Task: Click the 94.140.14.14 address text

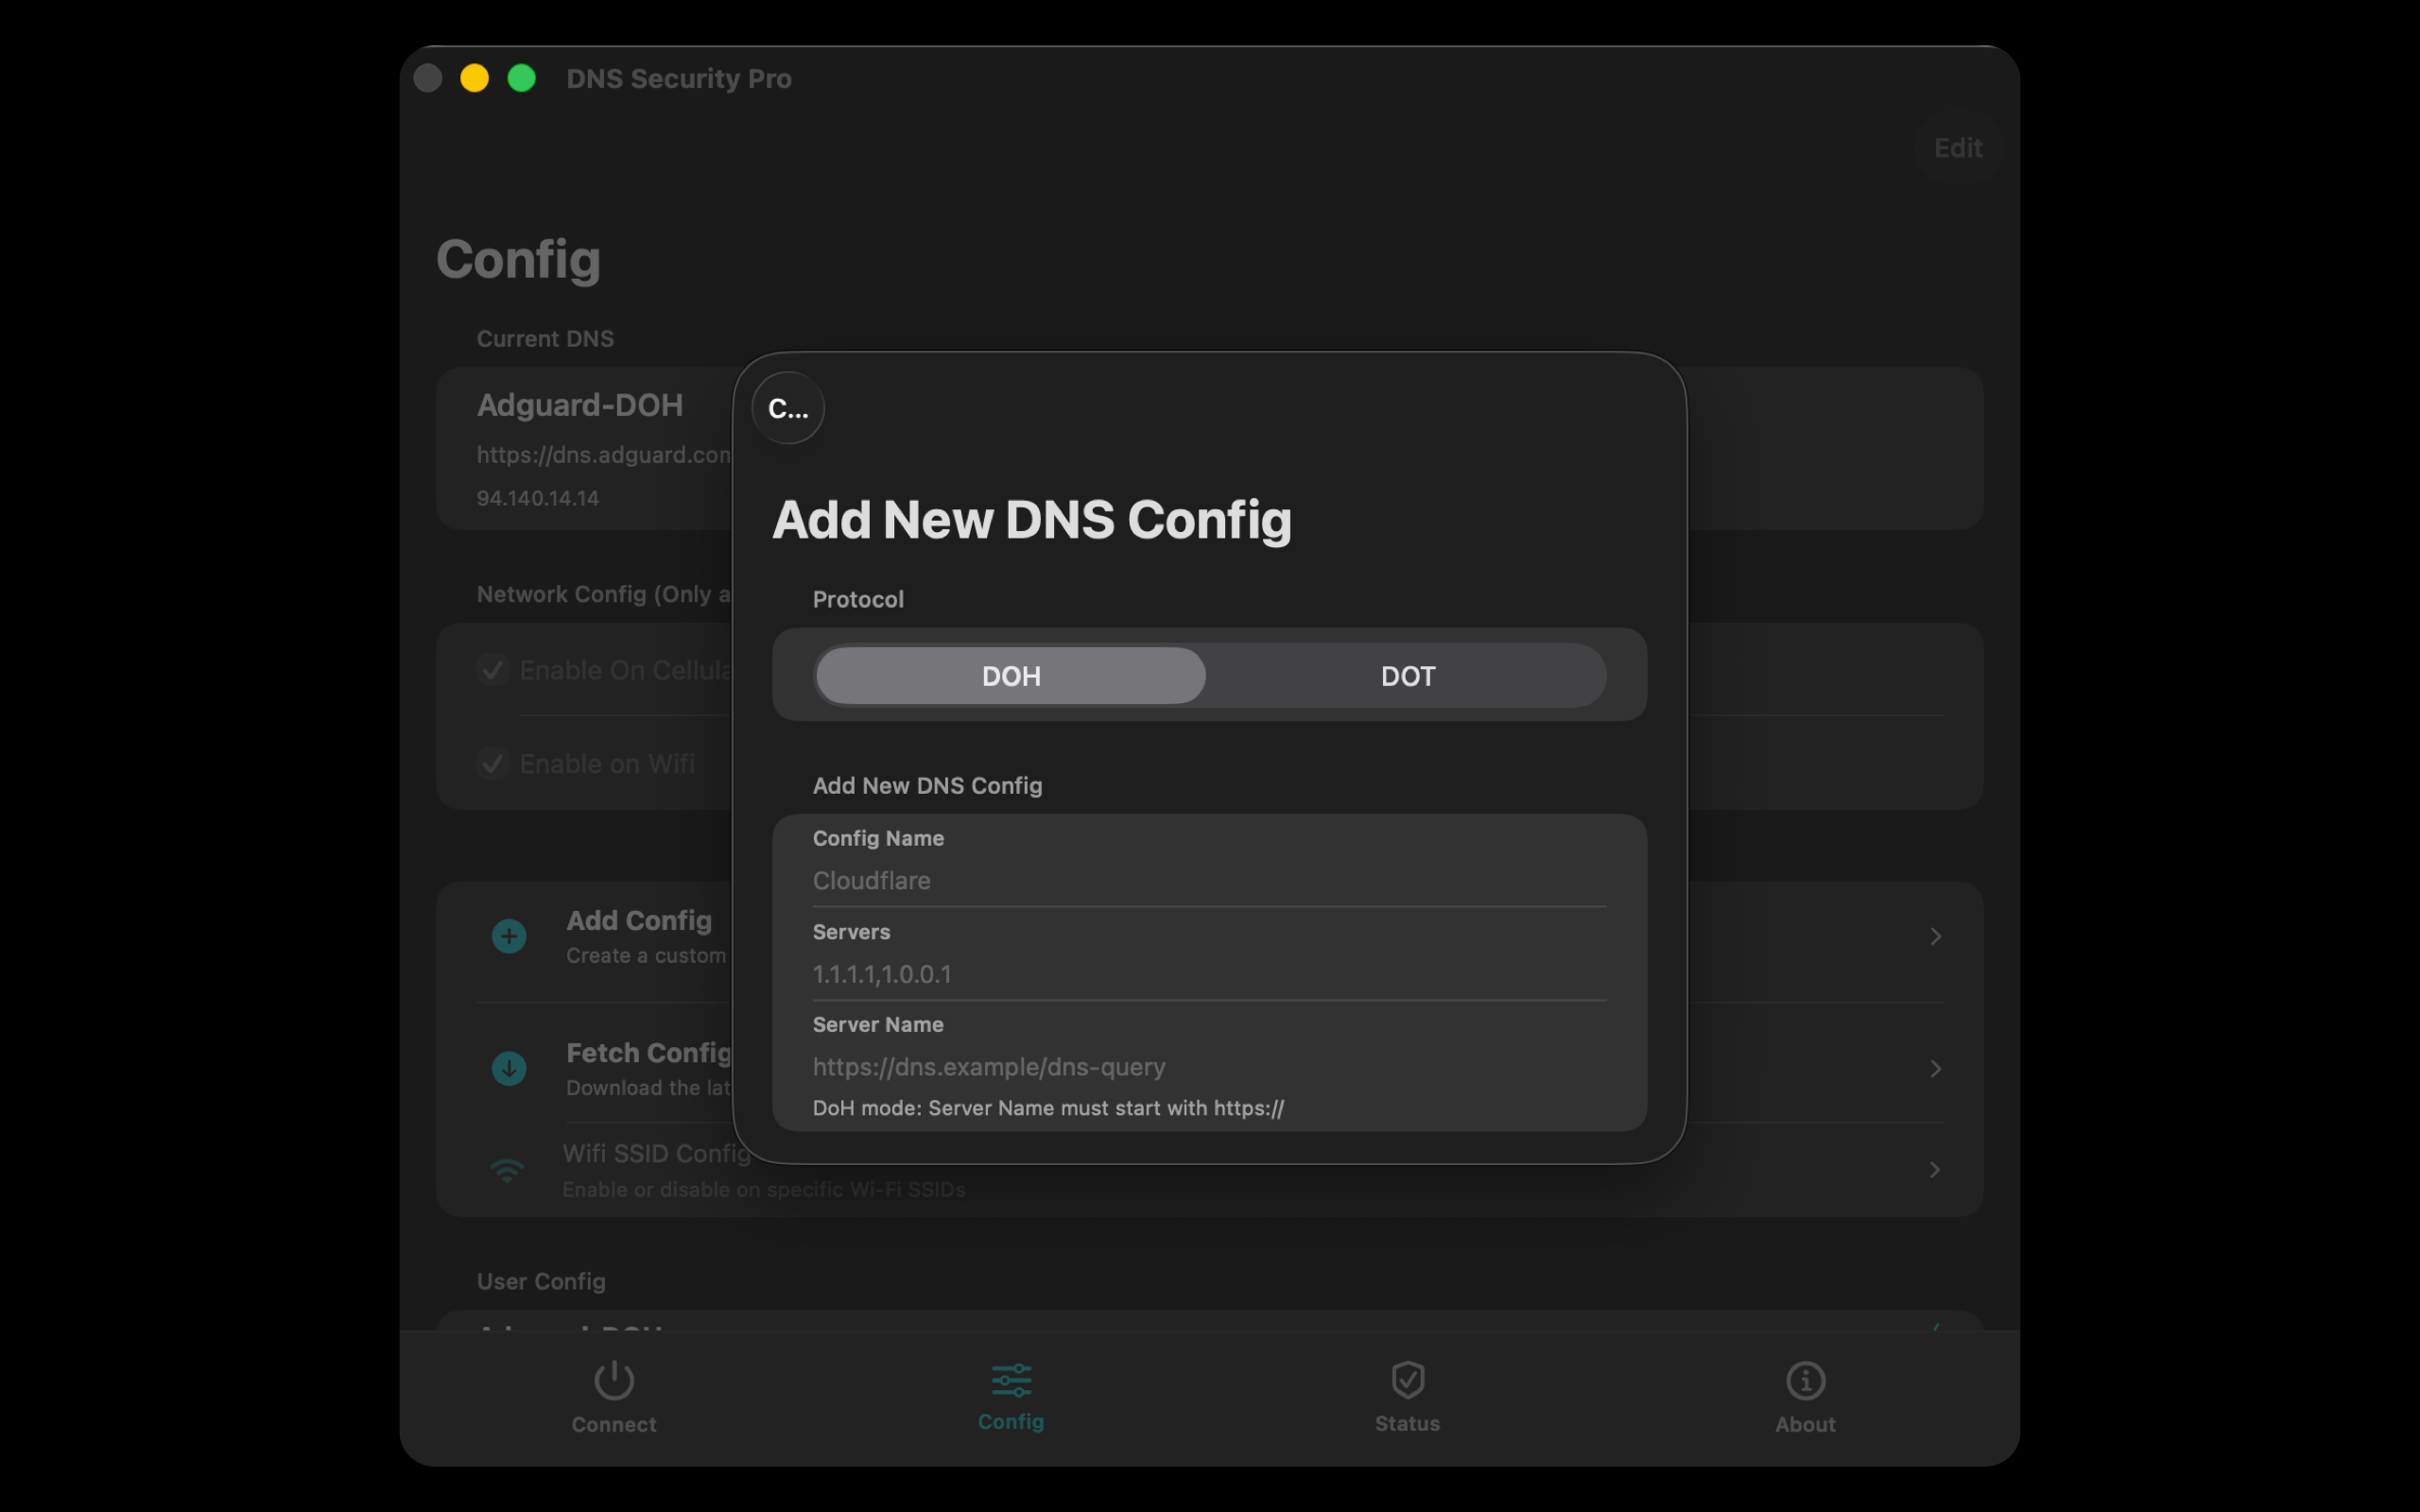Action: 538,498
